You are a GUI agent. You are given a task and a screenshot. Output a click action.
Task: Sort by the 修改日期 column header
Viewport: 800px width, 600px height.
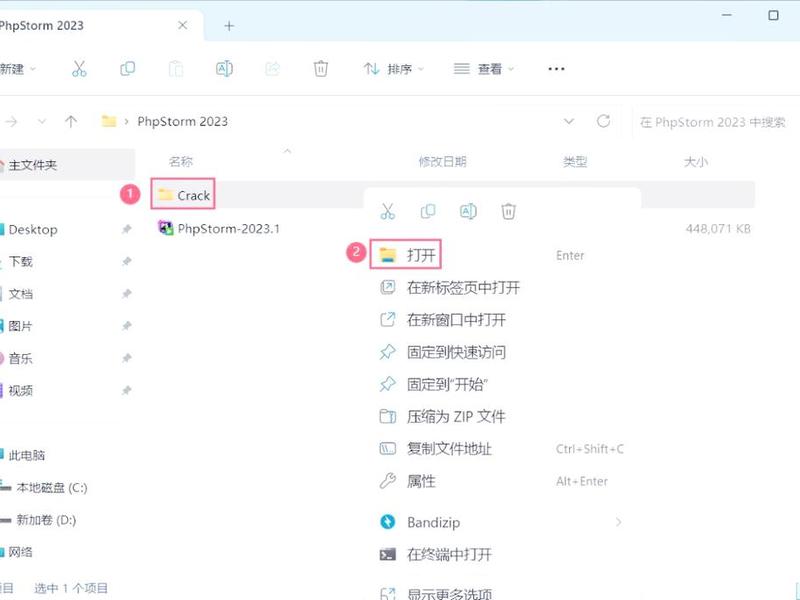[x=442, y=162]
